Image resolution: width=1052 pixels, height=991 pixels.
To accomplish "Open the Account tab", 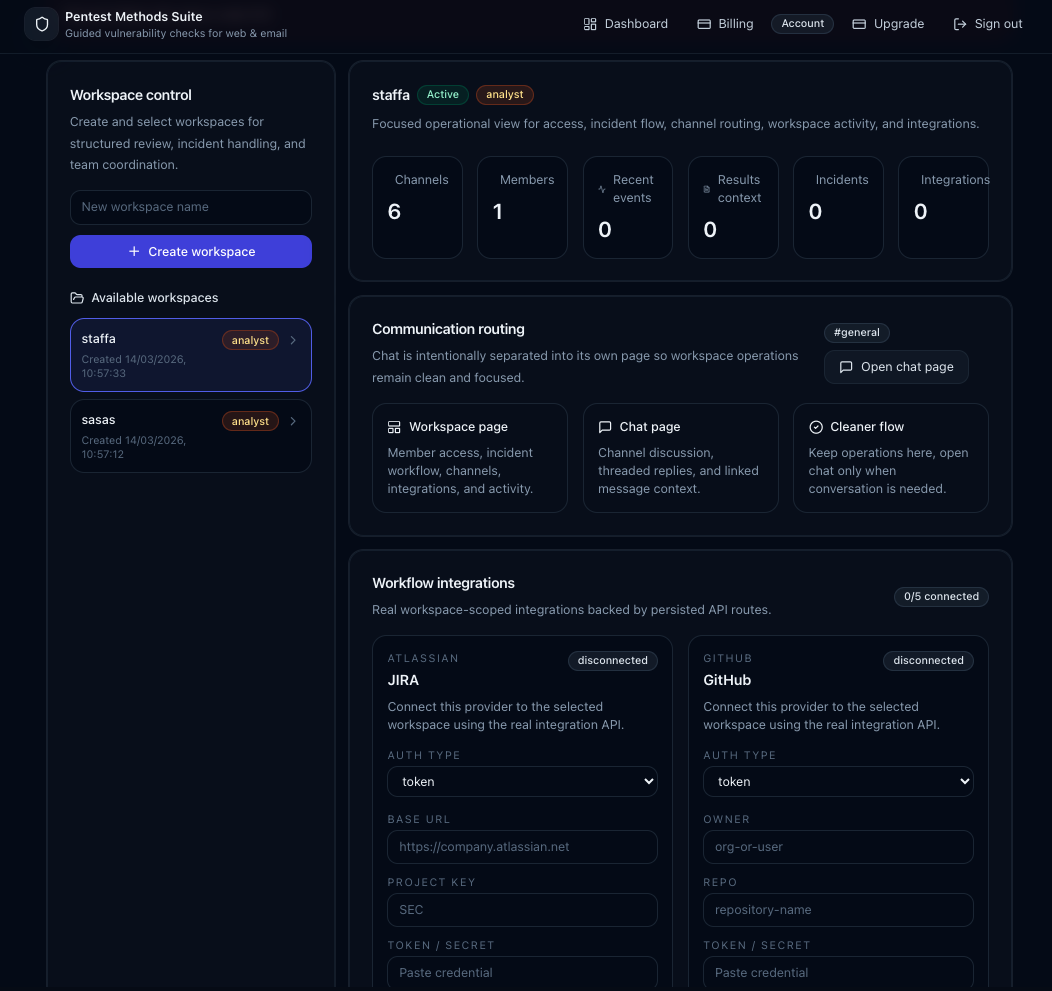I will (x=802, y=23).
